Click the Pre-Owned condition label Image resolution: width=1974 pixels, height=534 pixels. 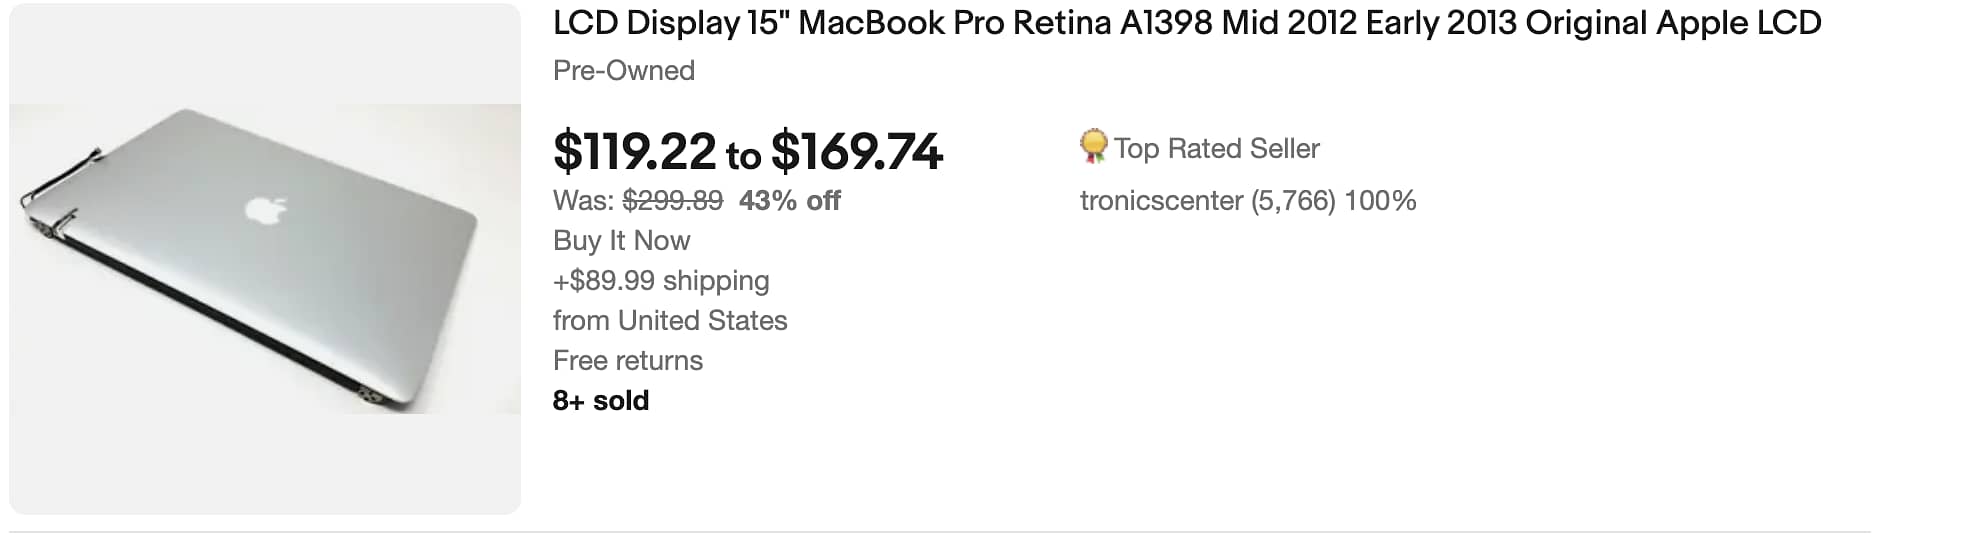624,71
